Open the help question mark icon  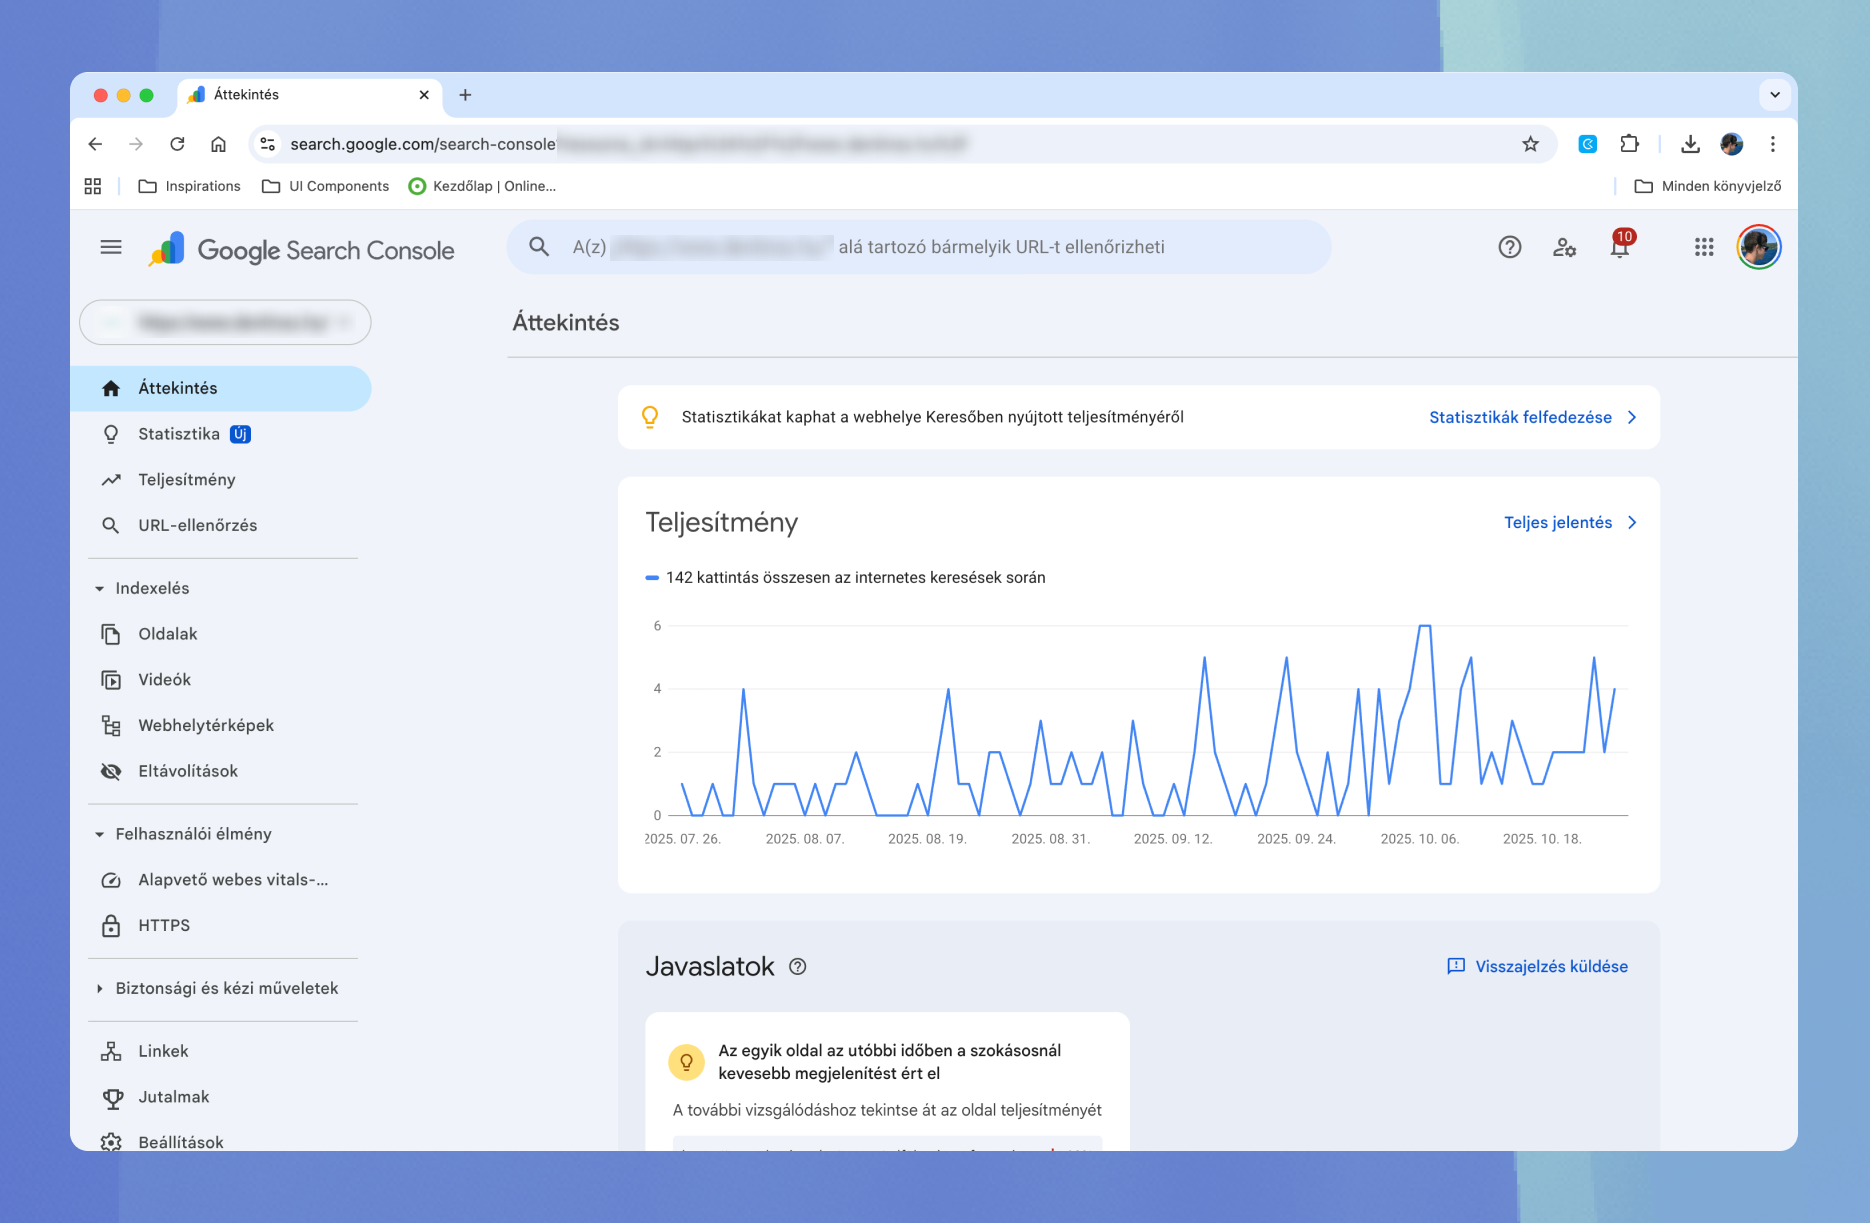tap(1510, 247)
